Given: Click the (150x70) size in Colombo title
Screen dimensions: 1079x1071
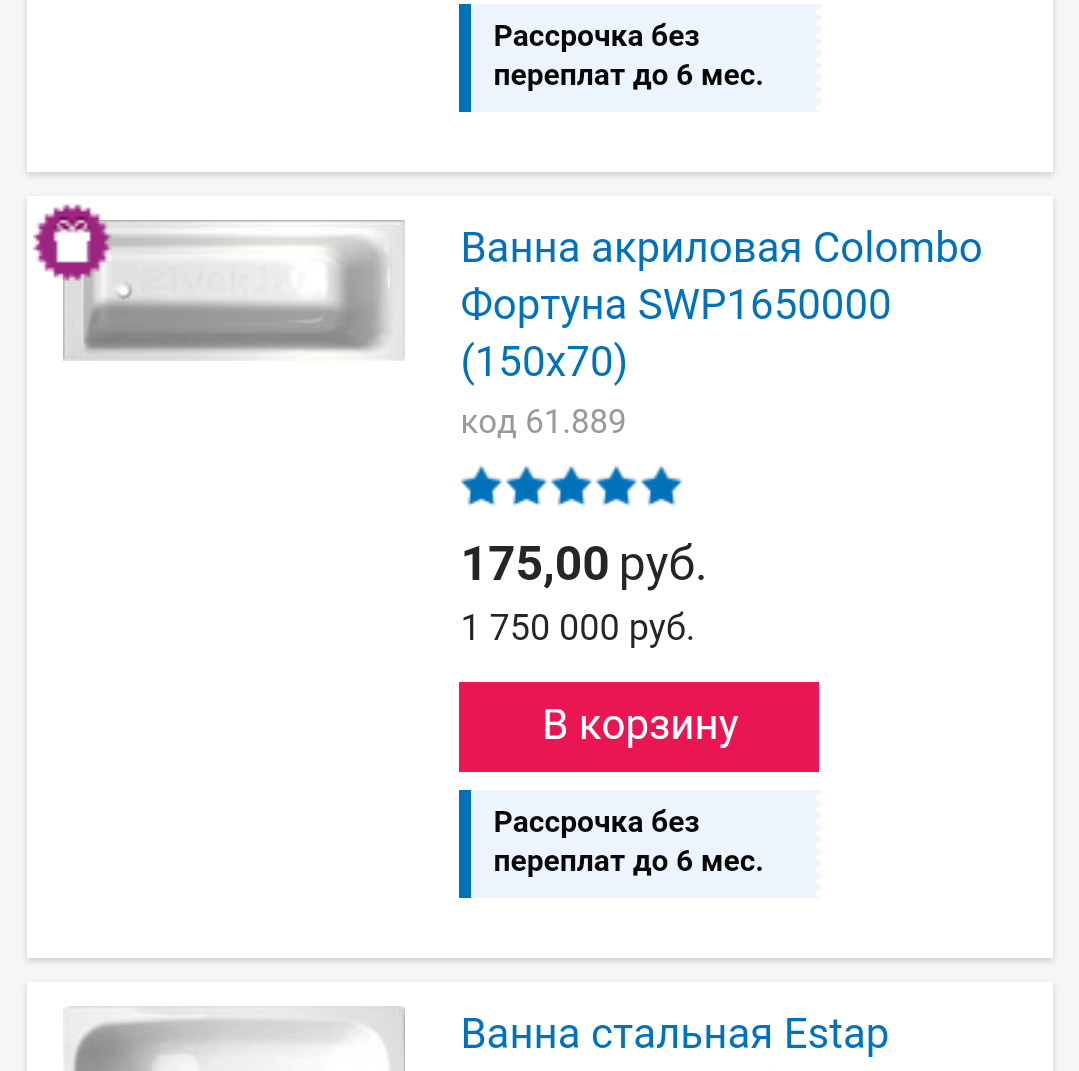Looking at the screenshot, I should [x=544, y=362].
